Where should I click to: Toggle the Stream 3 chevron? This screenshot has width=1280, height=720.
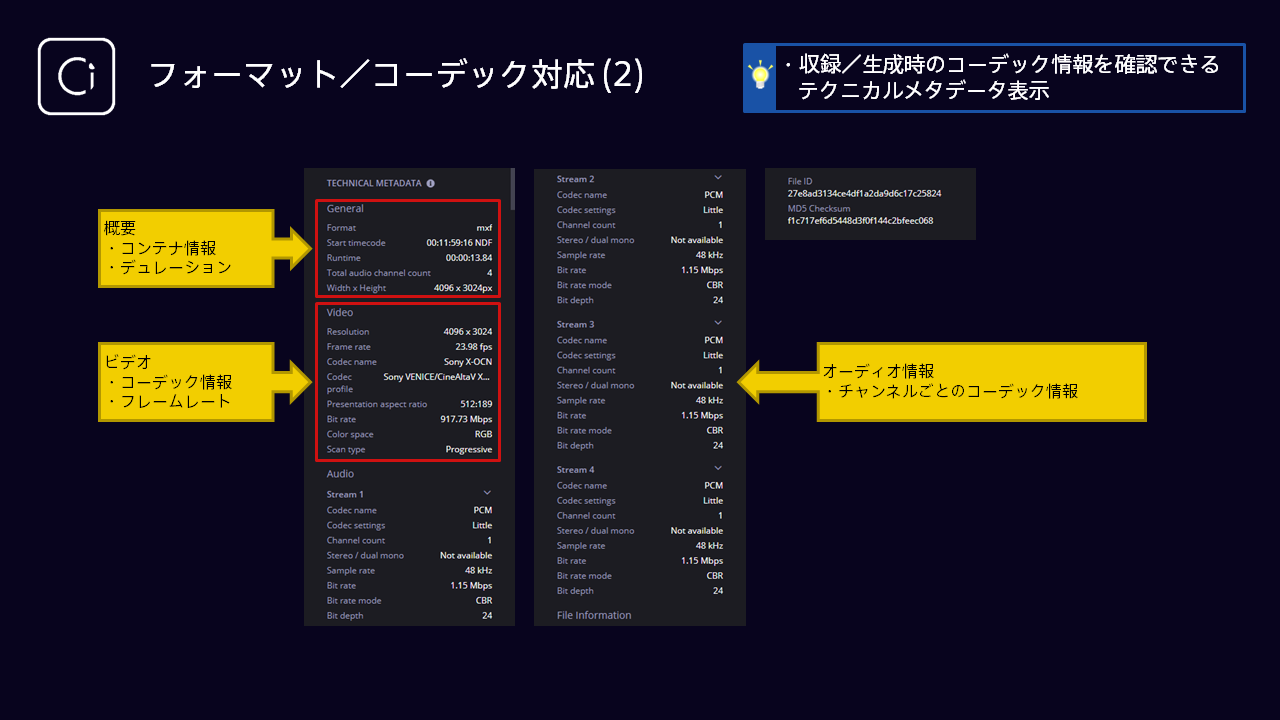tap(717, 323)
